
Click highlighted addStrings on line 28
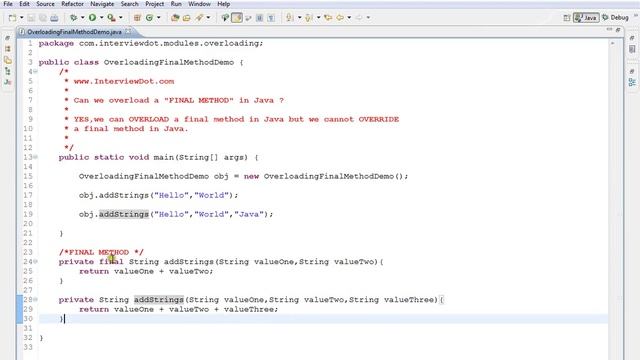[x=159, y=300]
